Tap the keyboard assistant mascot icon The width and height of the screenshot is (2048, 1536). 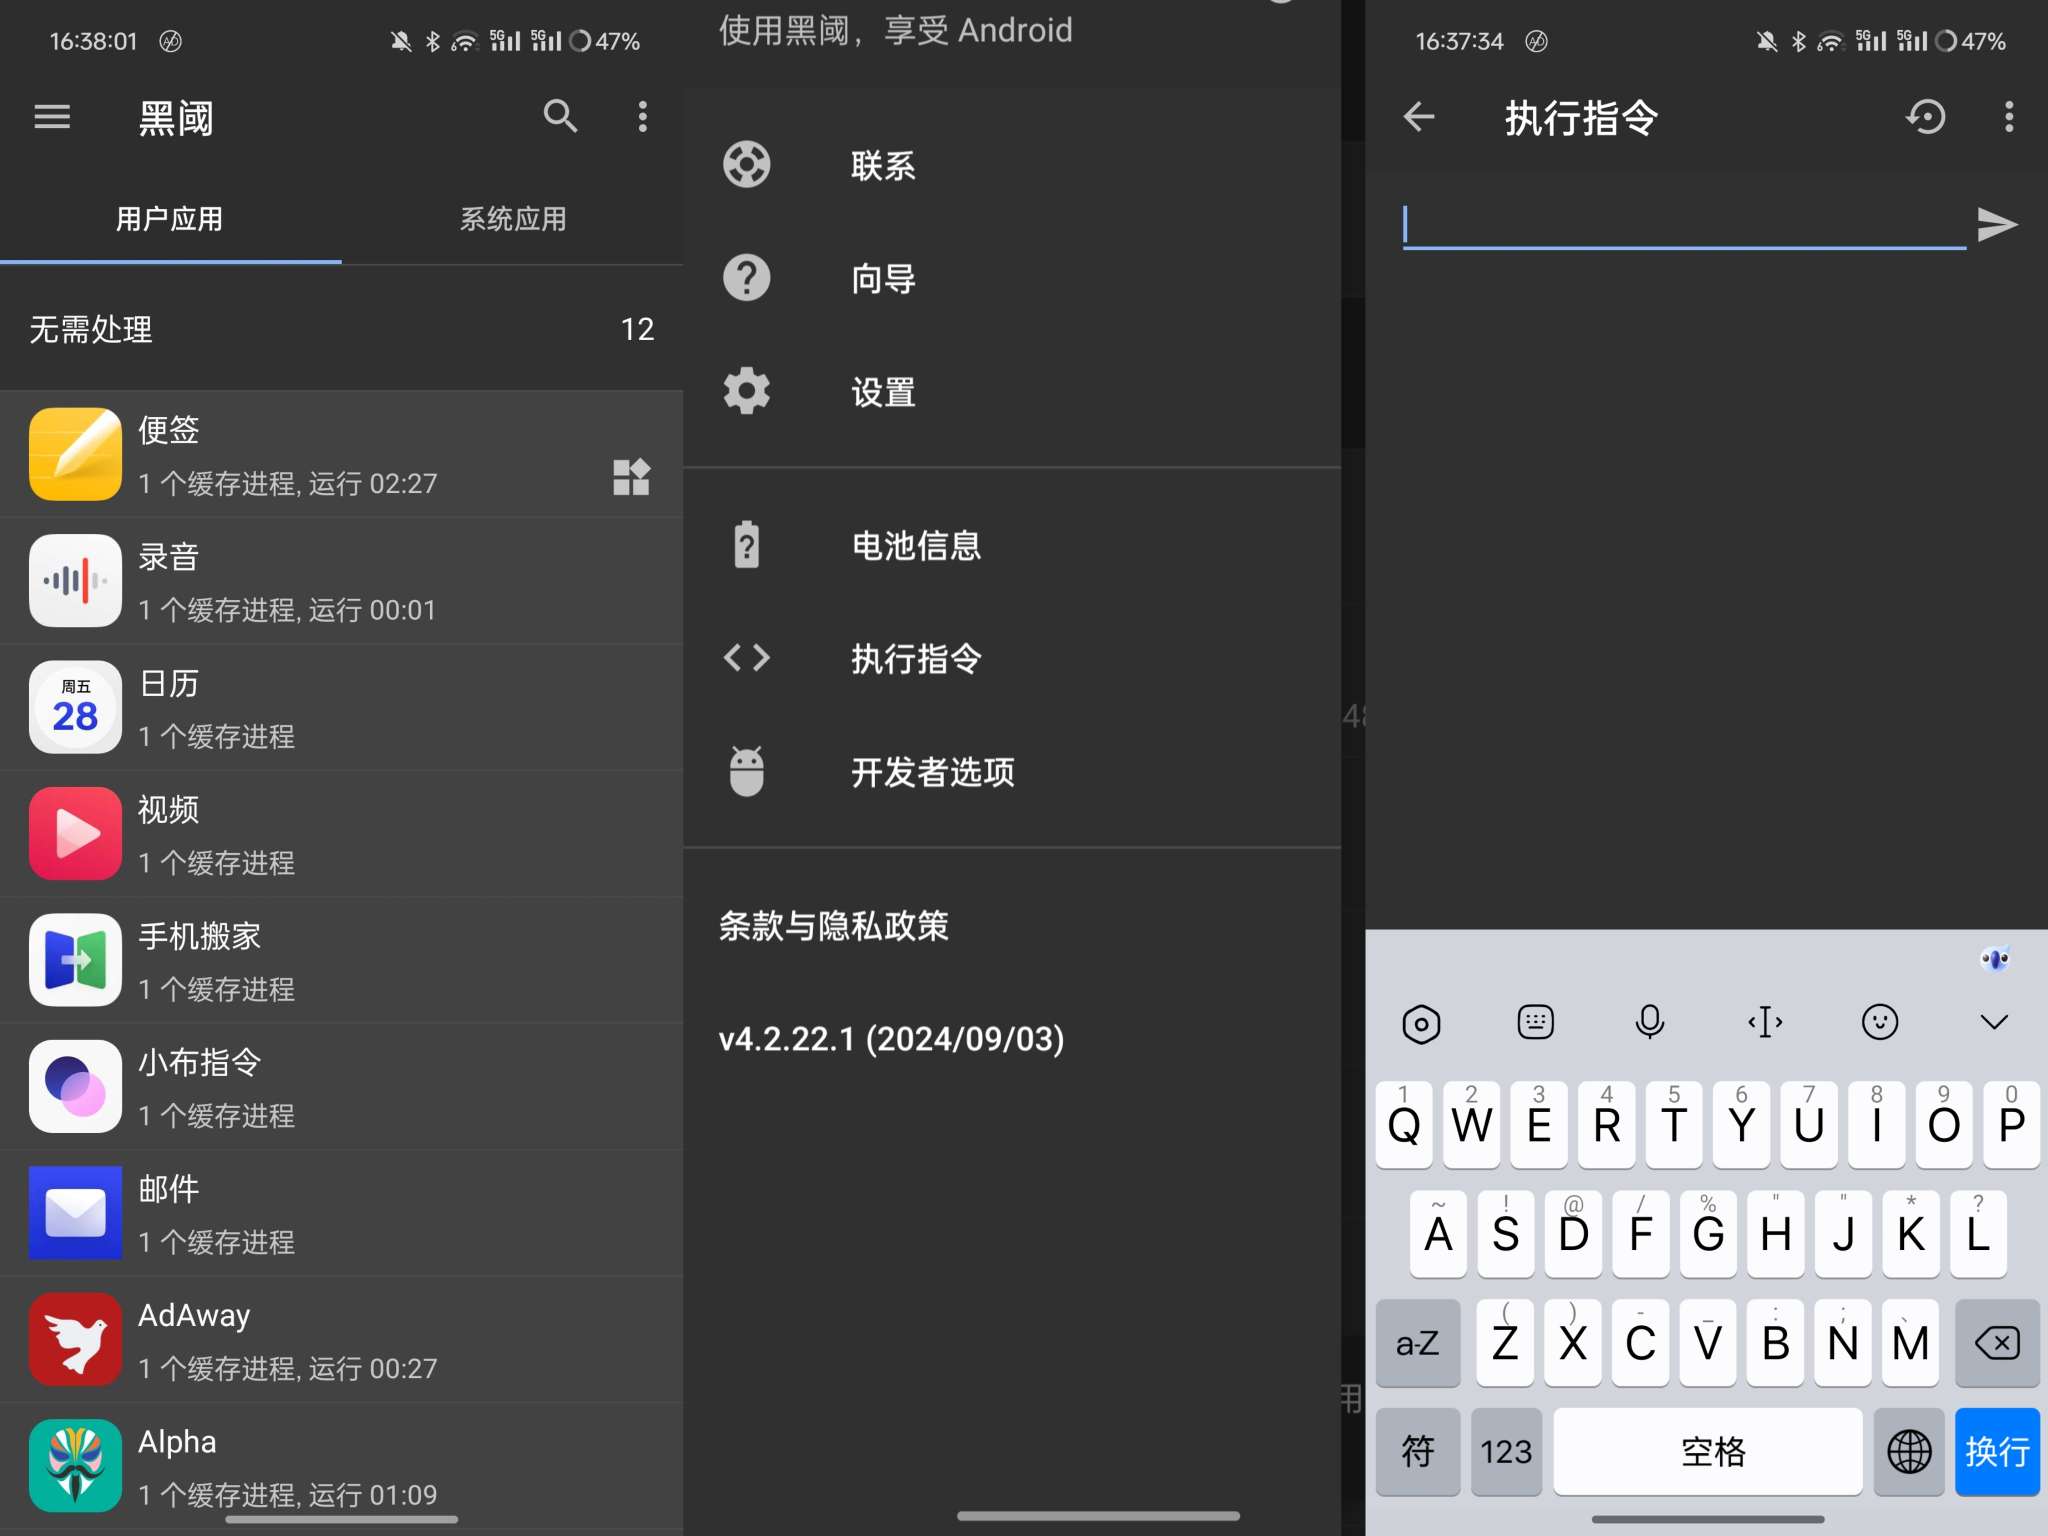click(1995, 960)
